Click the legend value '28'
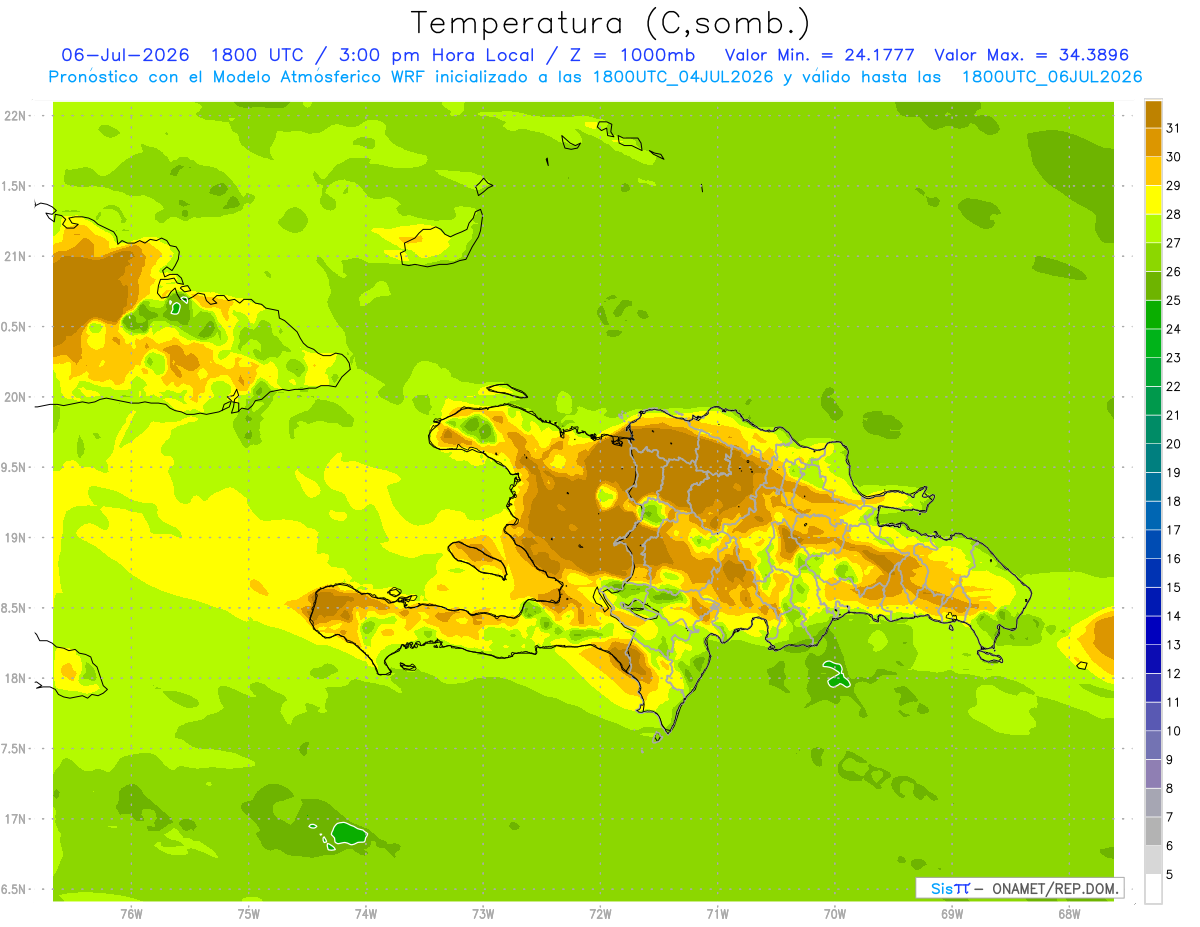Viewport: 1200px width, 927px height. [x=1173, y=214]
